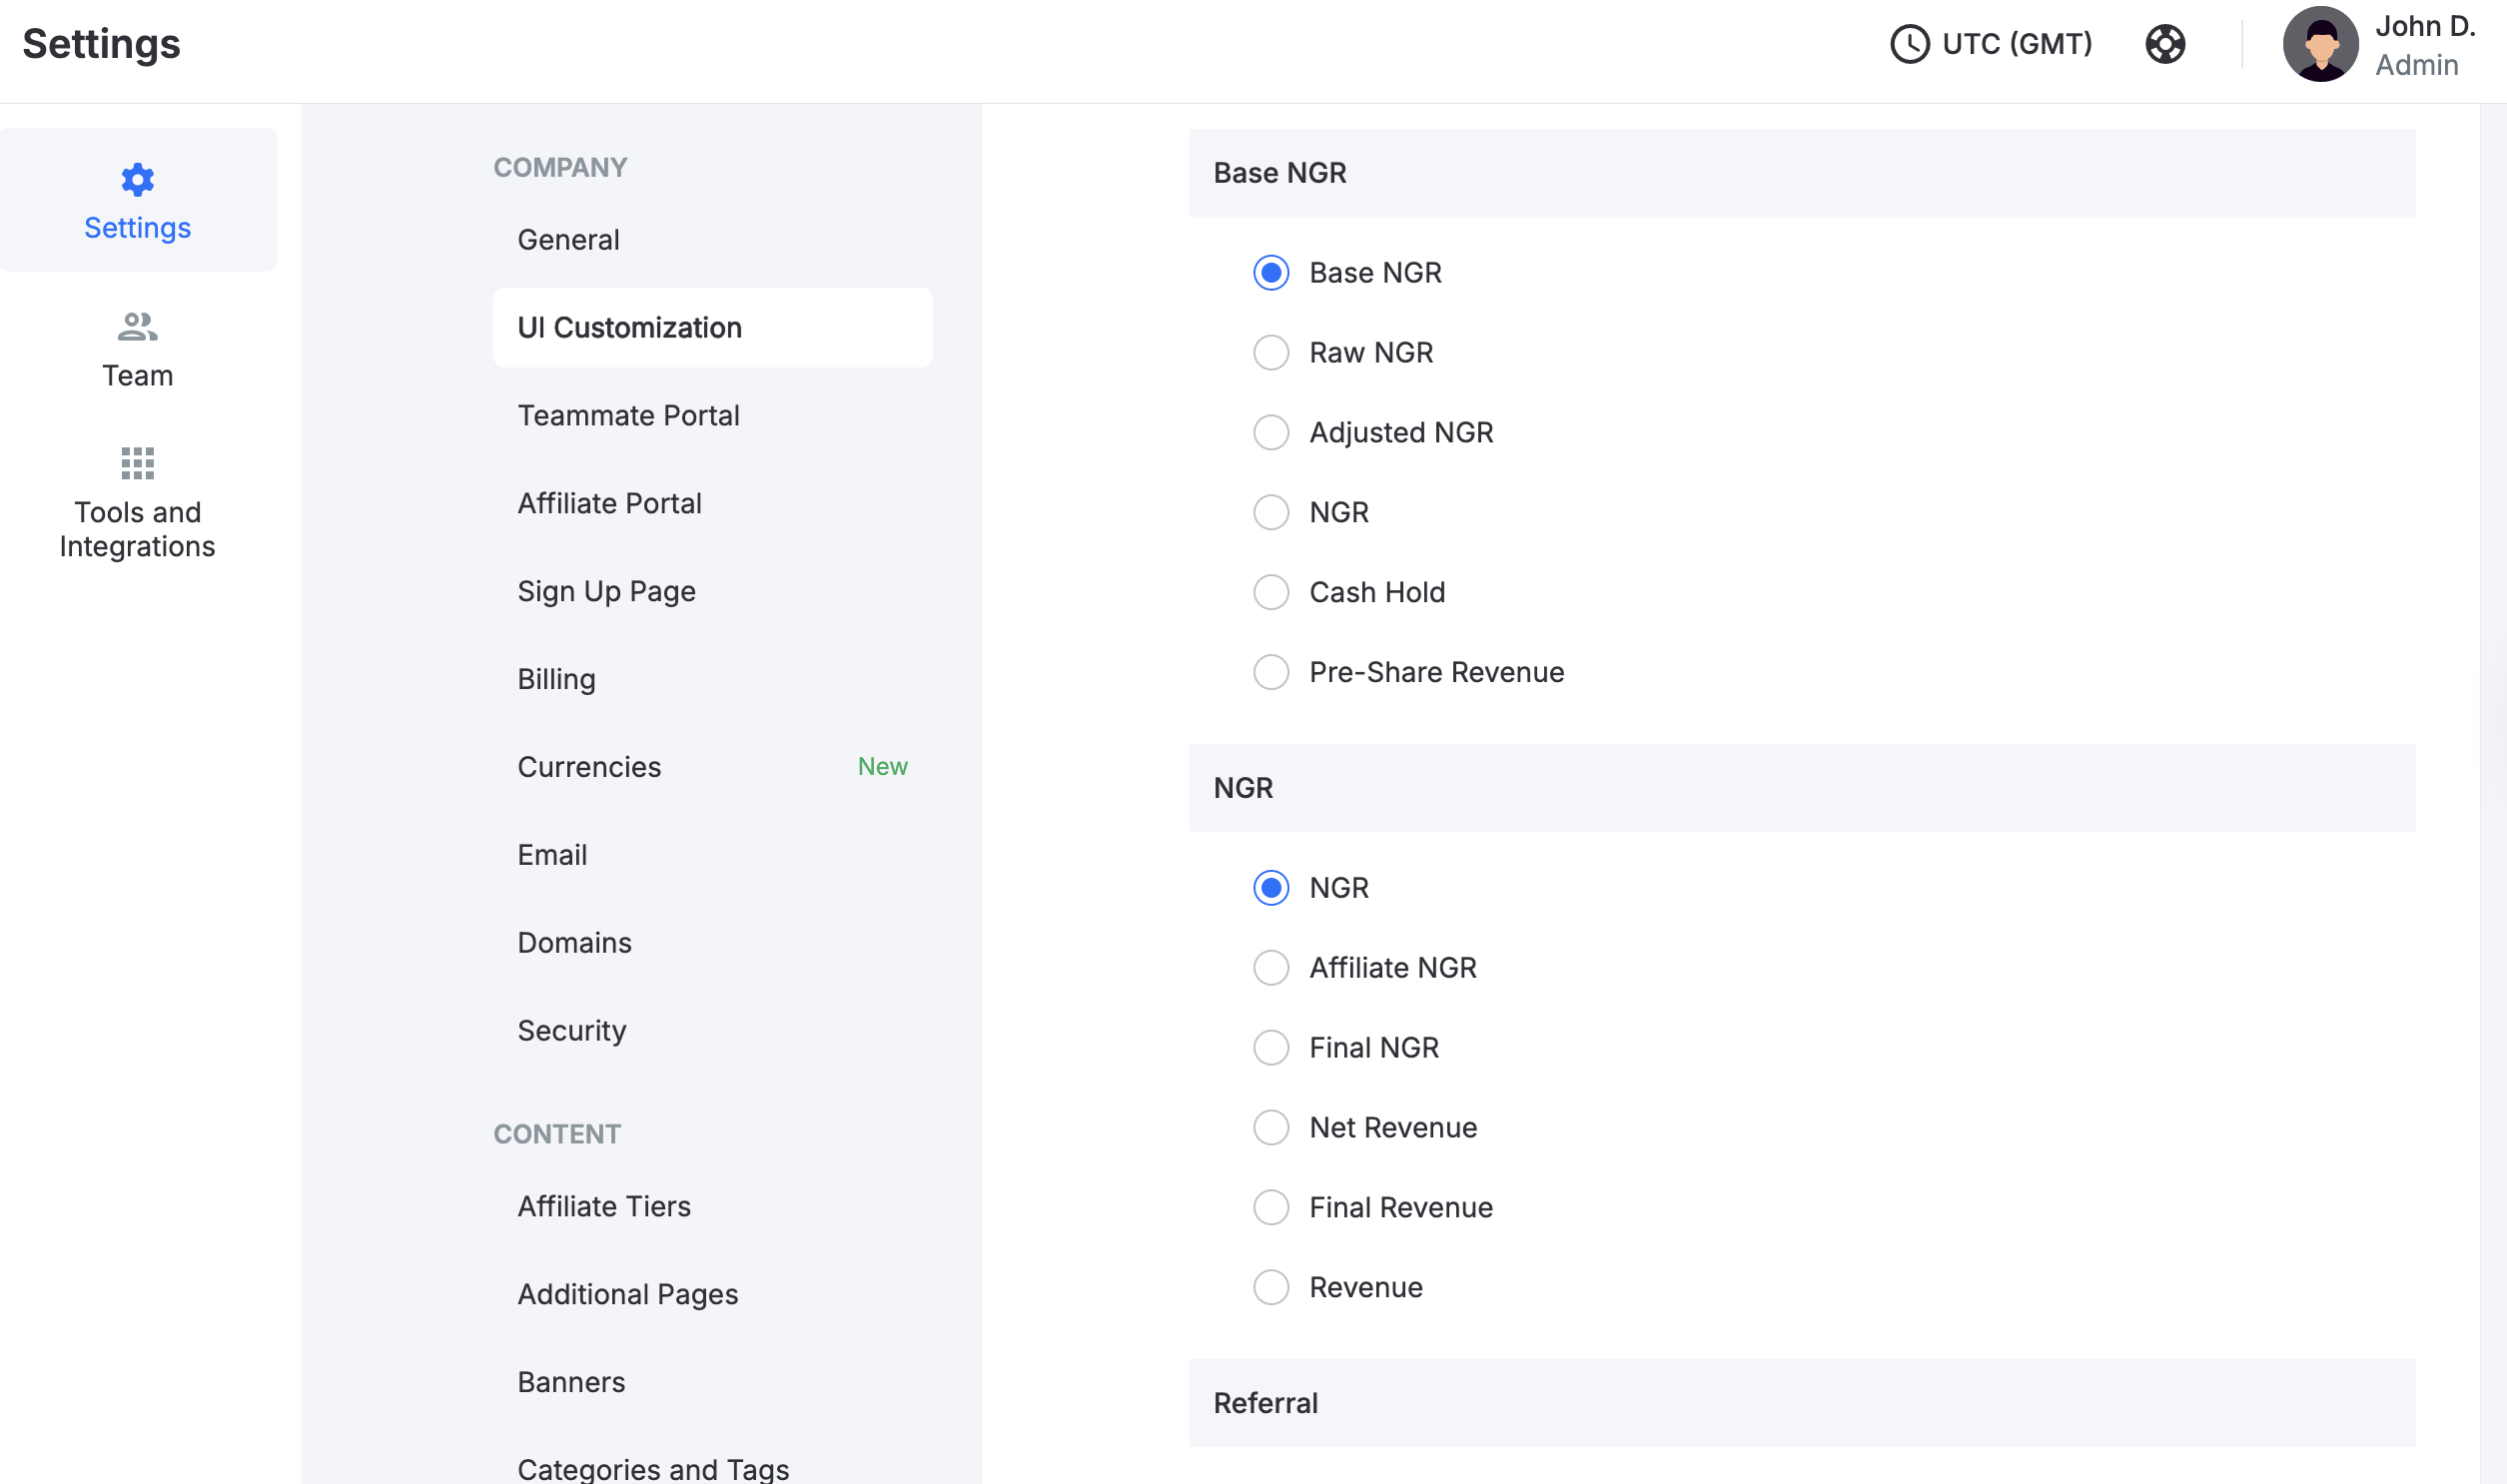2507x1484 pixels.
Task: Navigate to Sign Up Page settings
Action: point(712,592)
